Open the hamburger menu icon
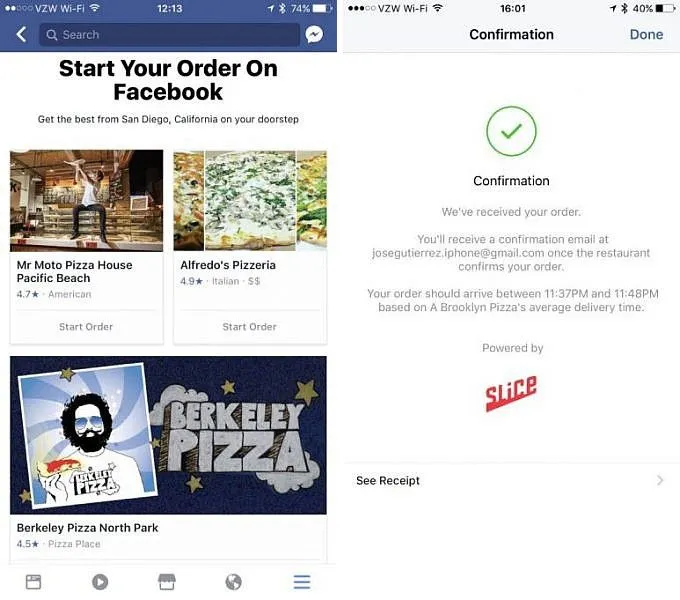The height and width of the screenshot is (600, 680). point(302,582)
